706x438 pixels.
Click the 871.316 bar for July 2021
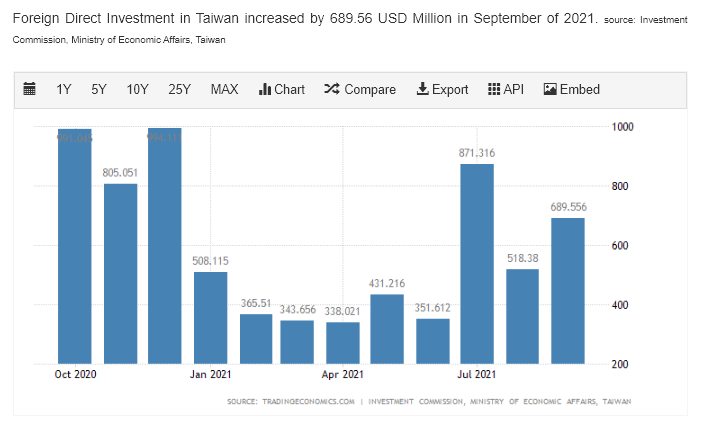click(x=477, y=264)
